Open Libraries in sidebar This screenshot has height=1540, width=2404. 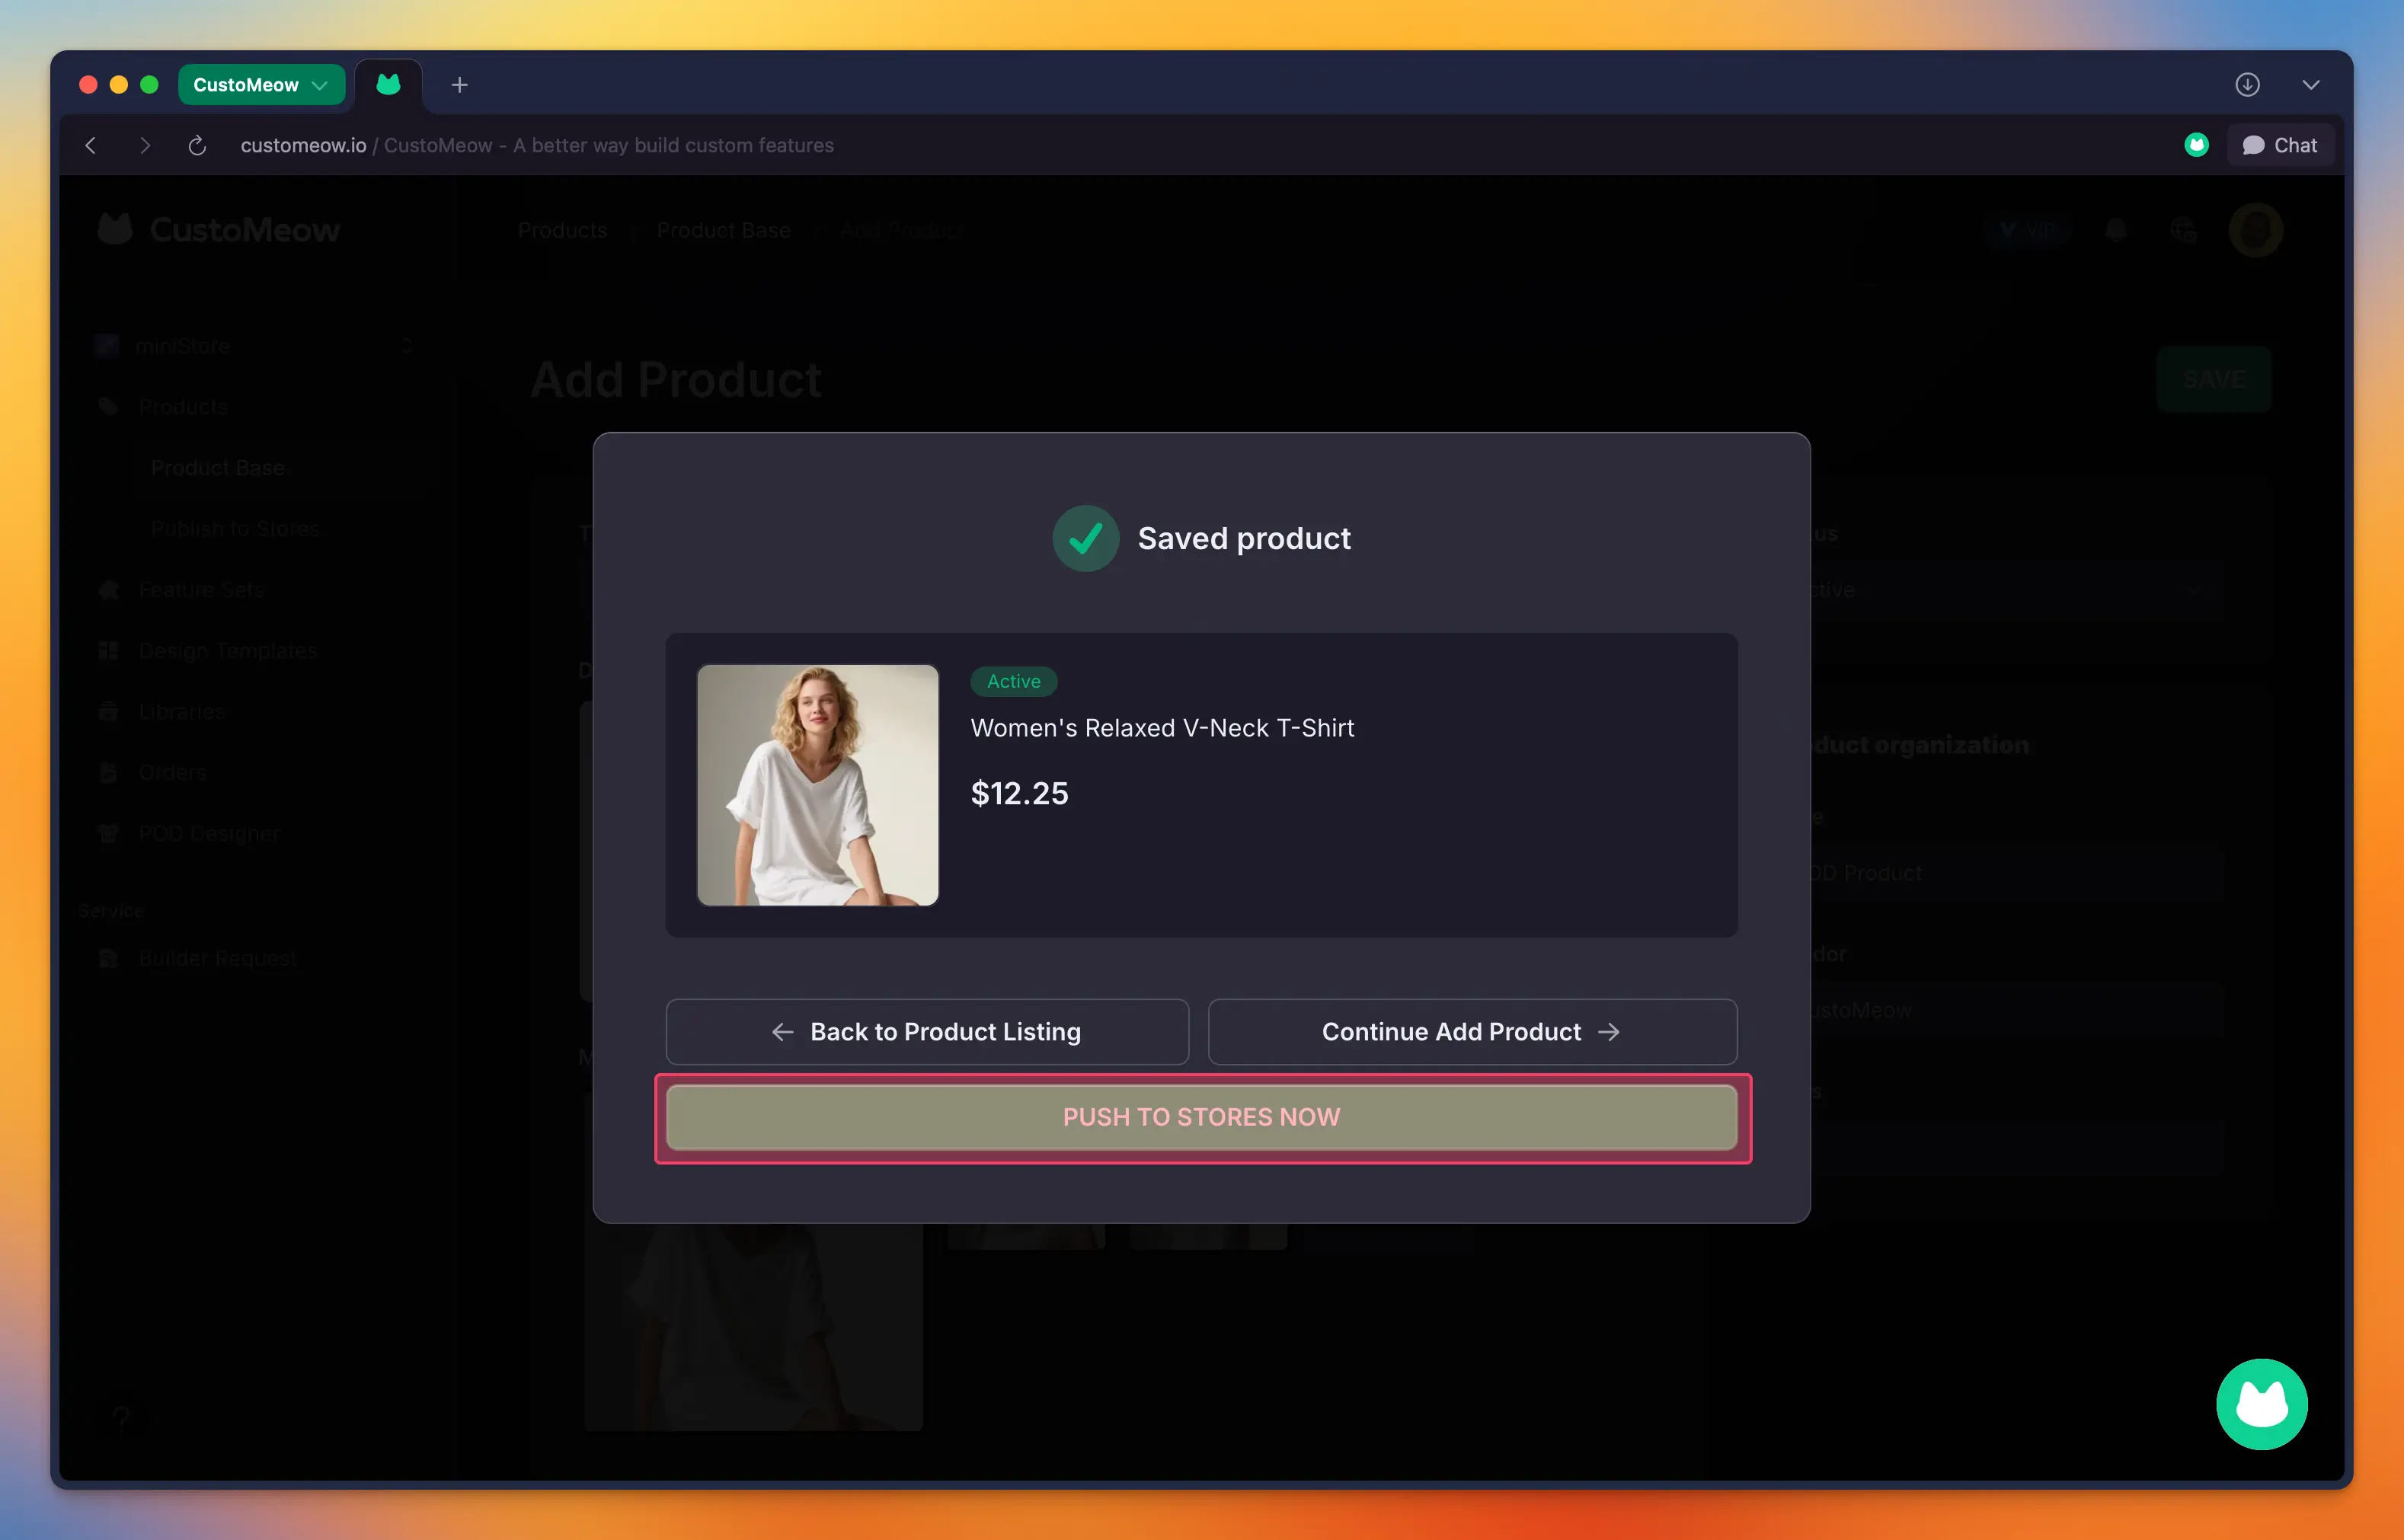pyautogui.click(x=181, y=712)
